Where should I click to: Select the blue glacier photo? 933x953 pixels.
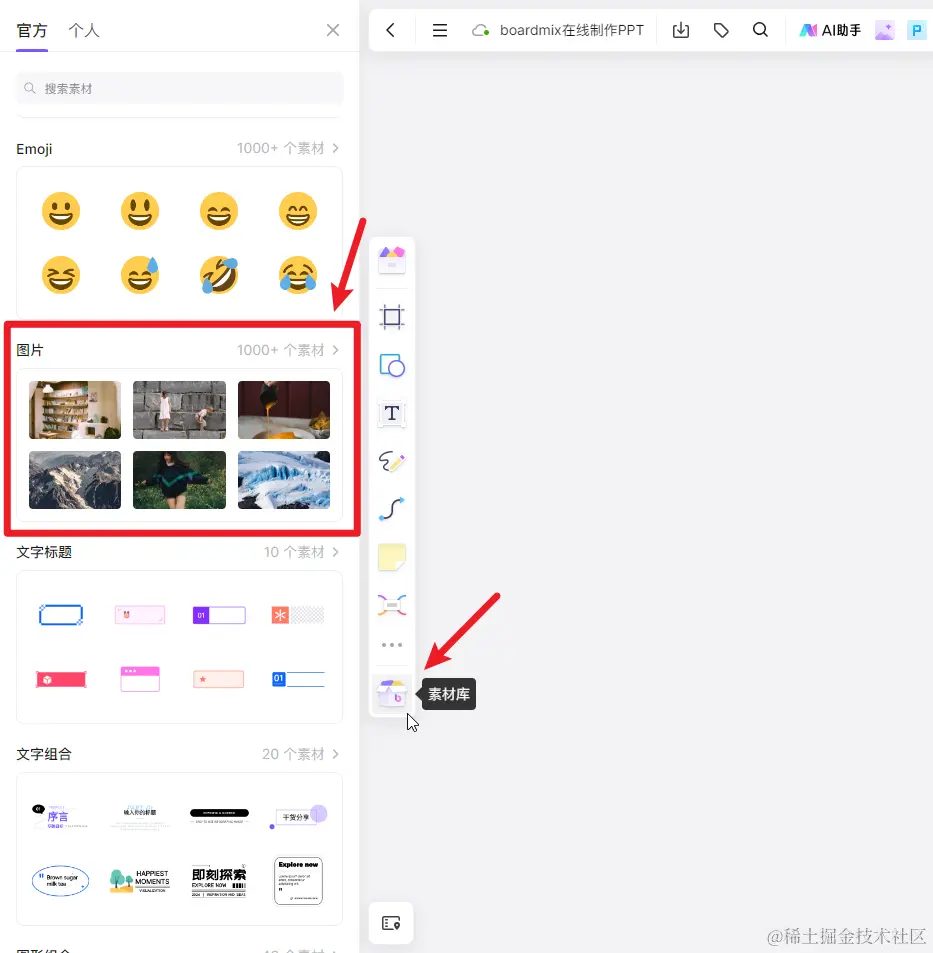tap(284, 480)
